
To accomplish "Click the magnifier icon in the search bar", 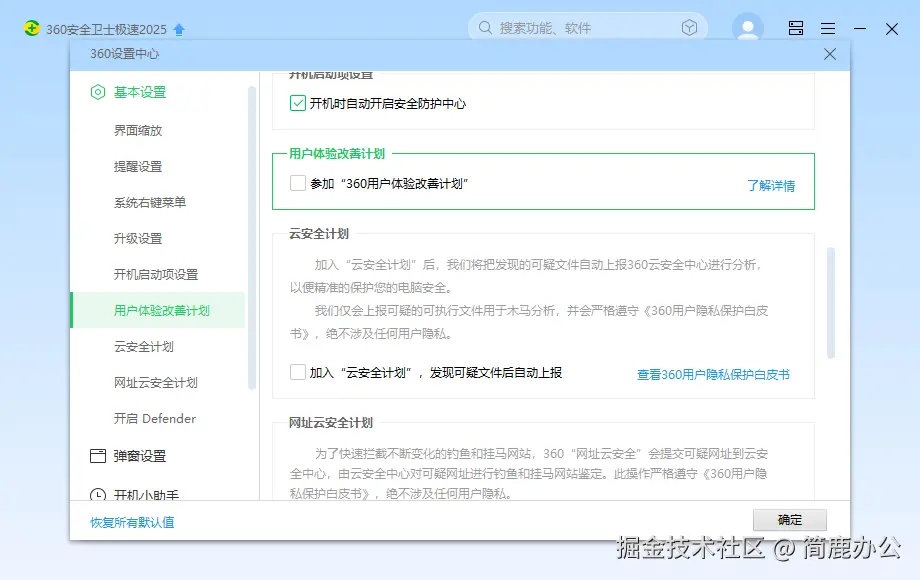I will pos(485,28).
